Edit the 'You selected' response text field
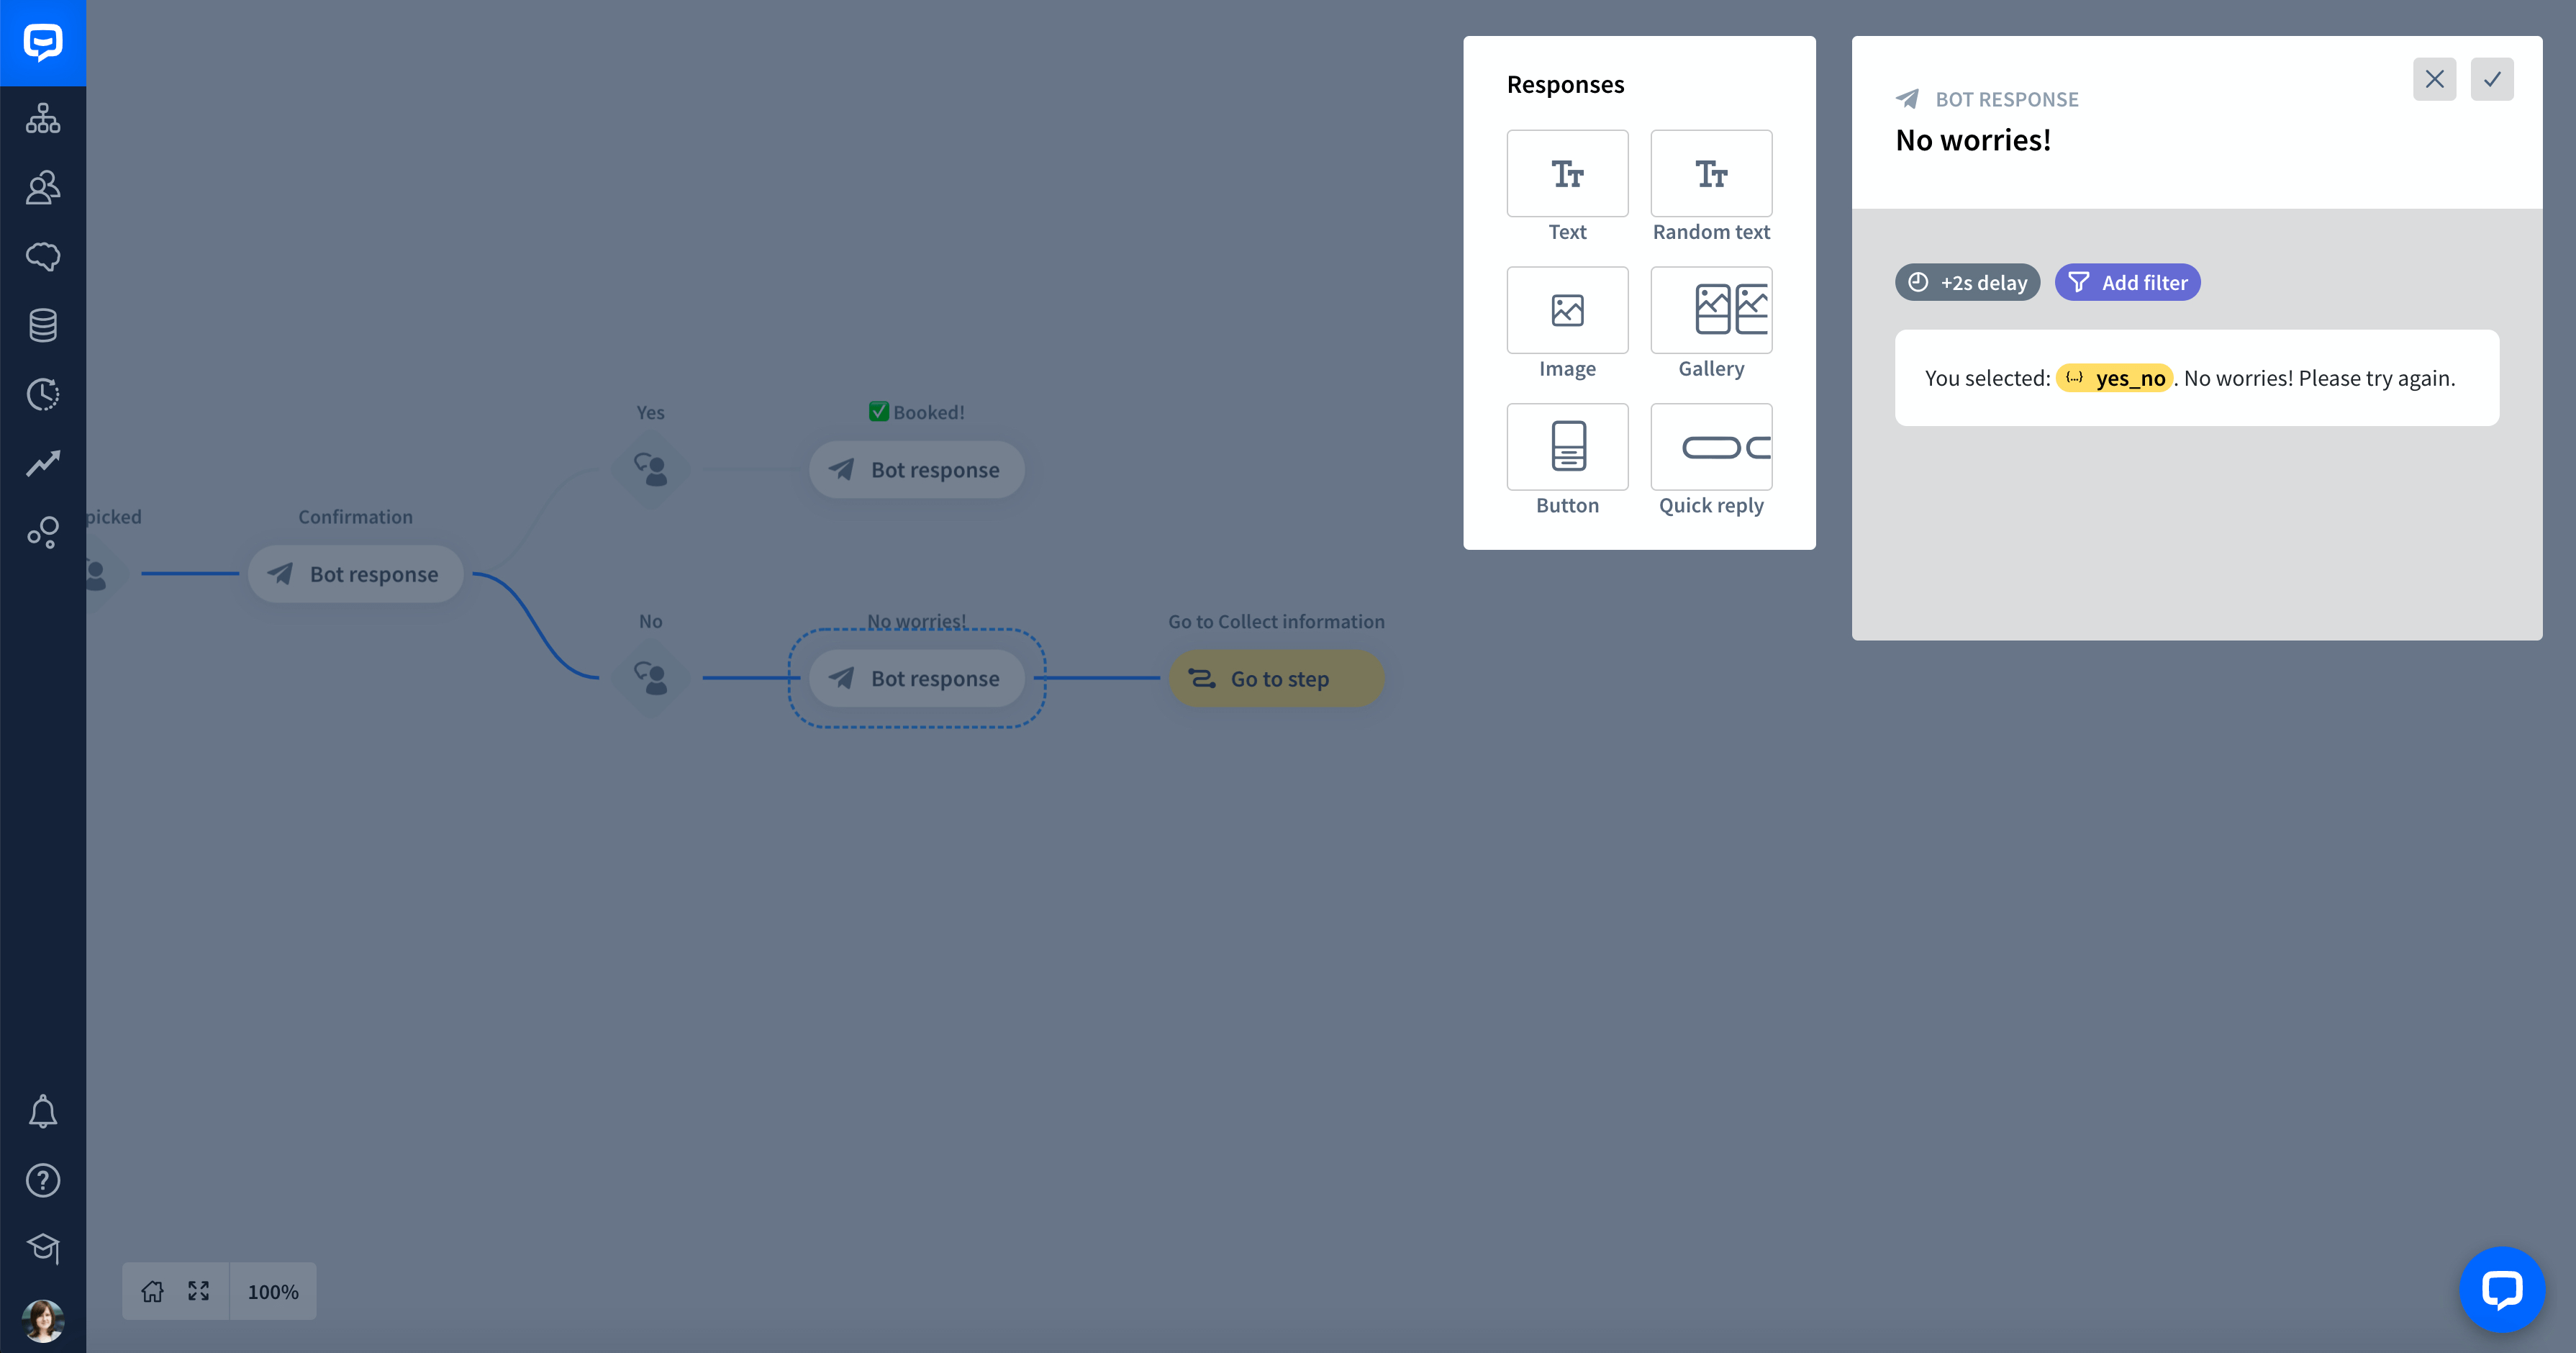2576x1353 pixels. tap(2196, 378)
